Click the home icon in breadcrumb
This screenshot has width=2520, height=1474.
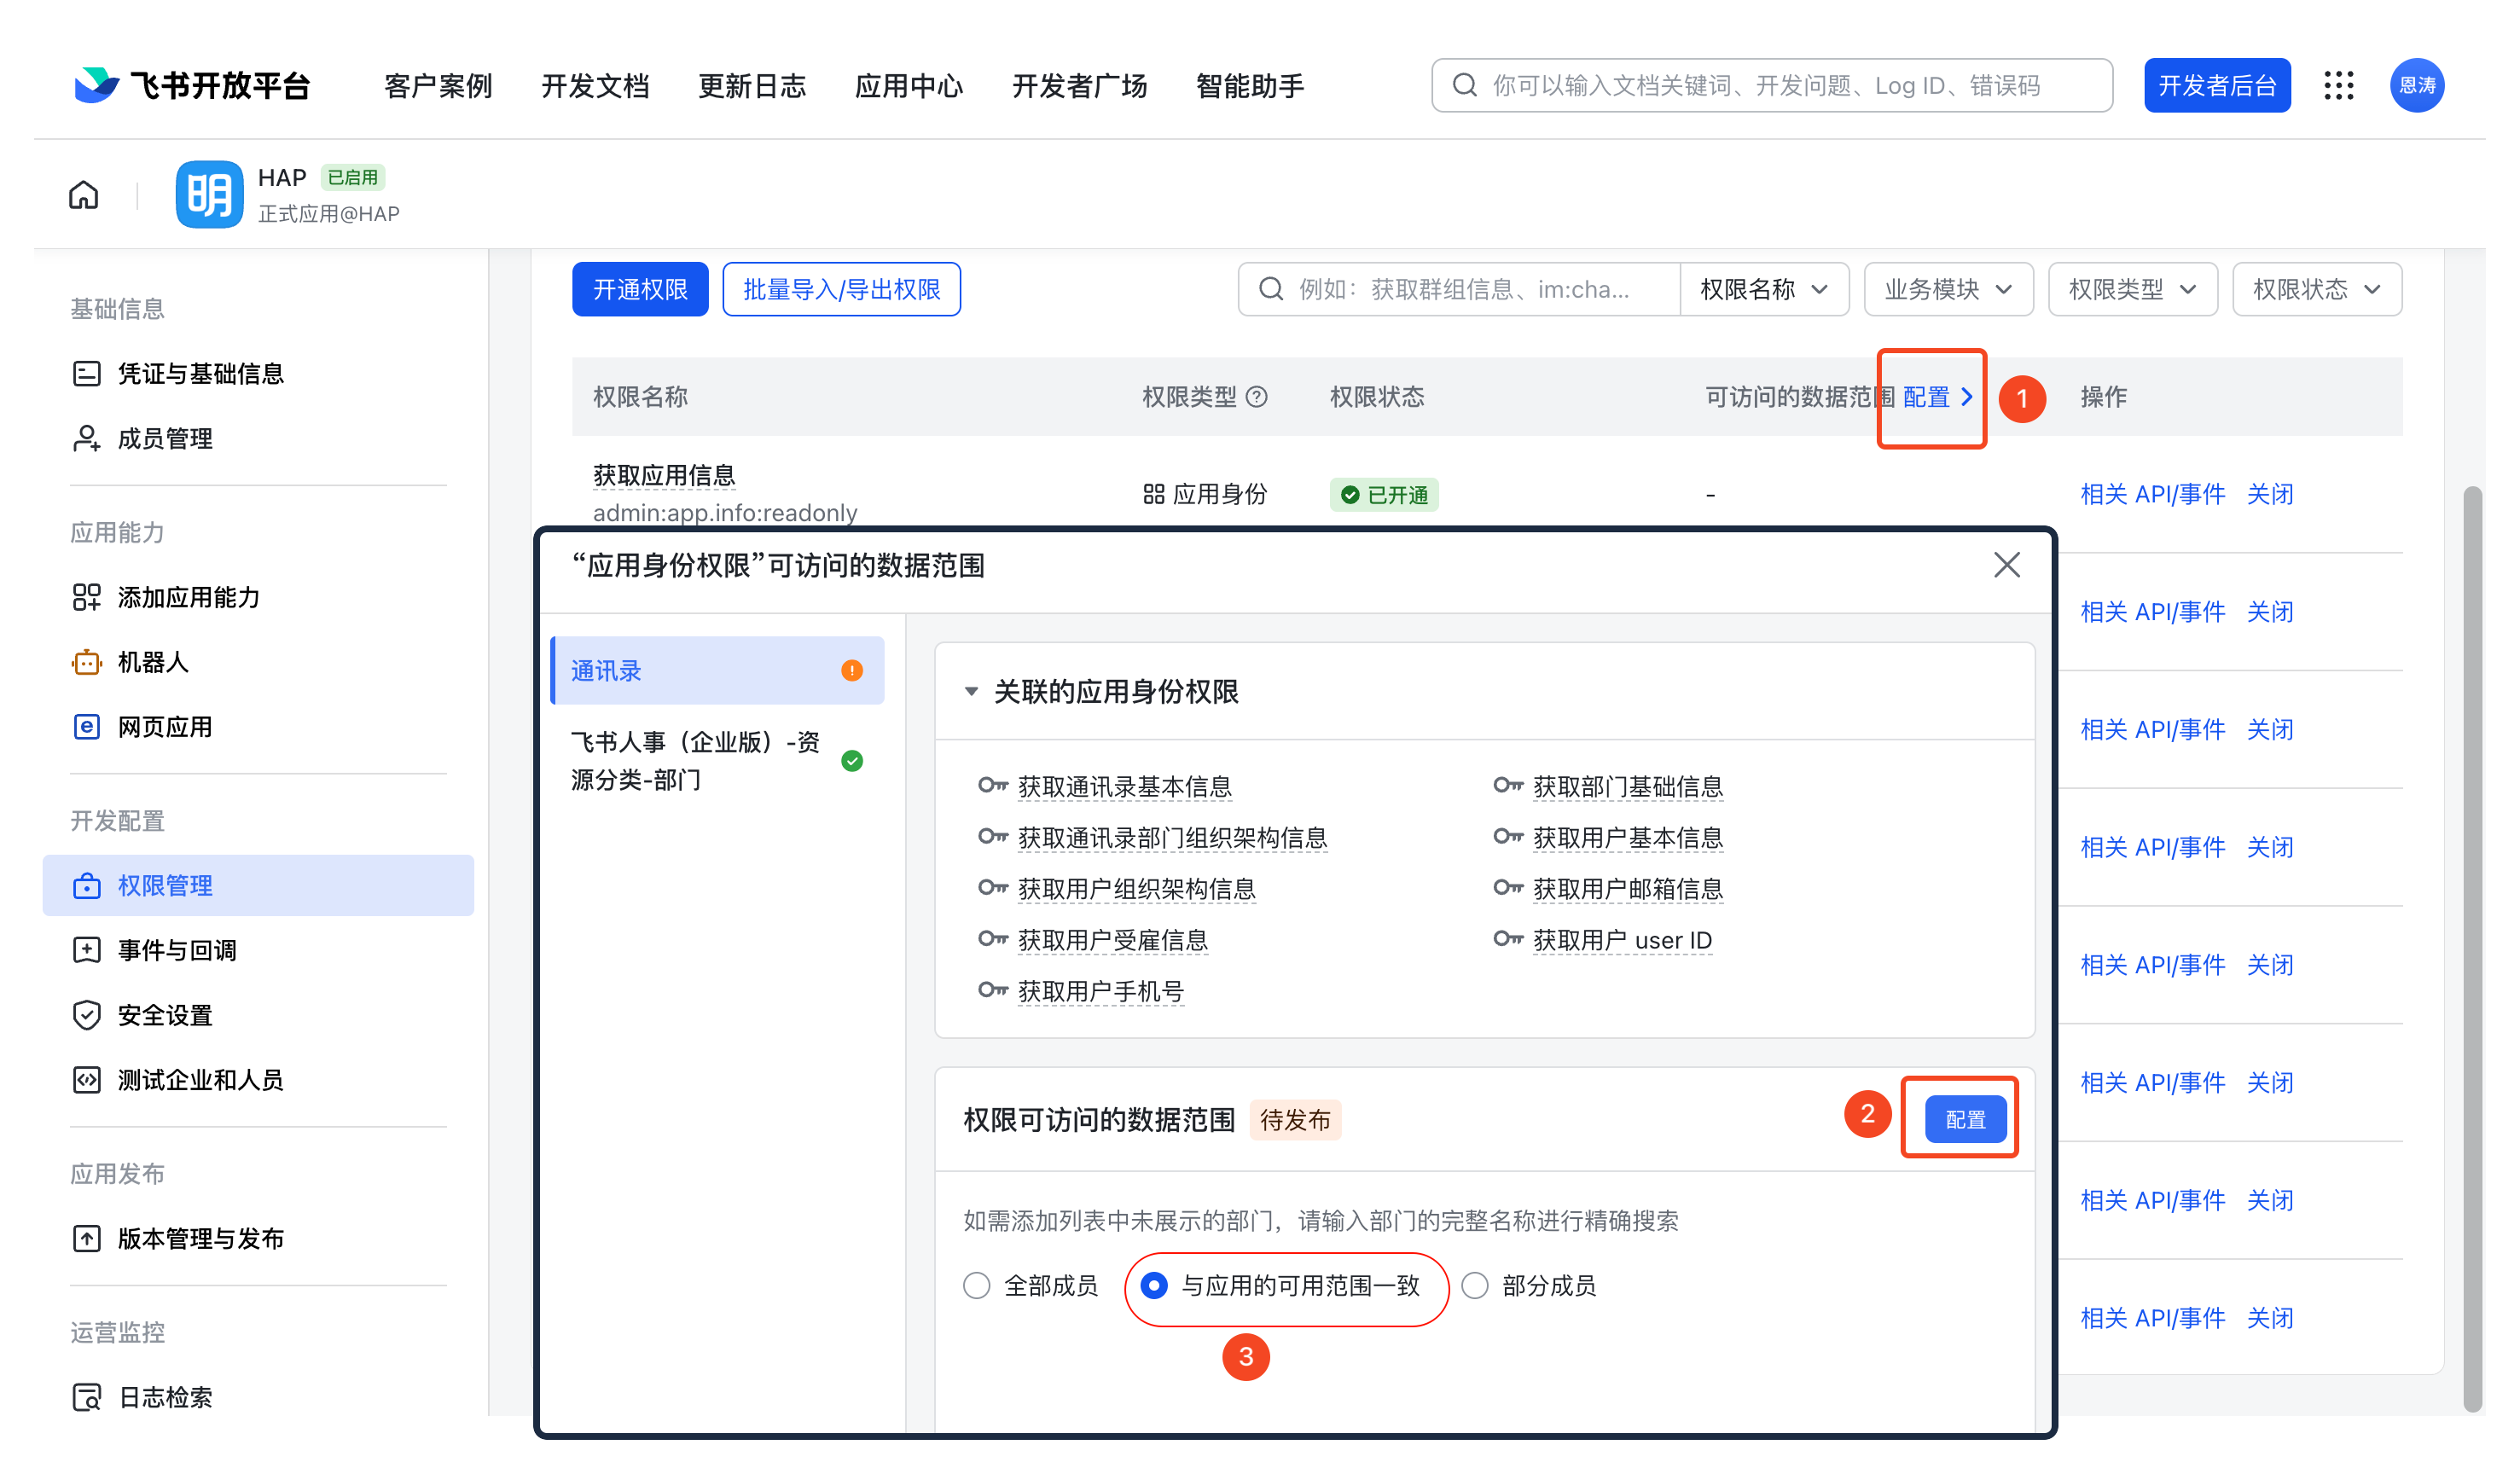(84, 195)
